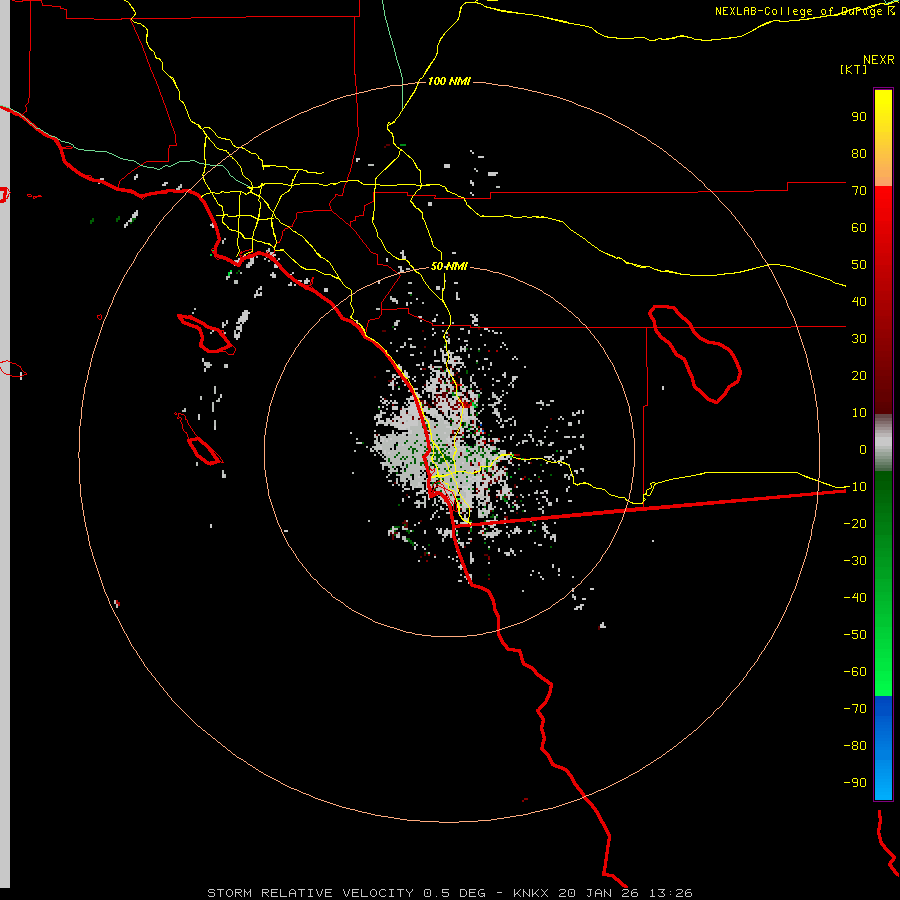900x900 pixels.
Task: Pick the green segment of the color bar
Action: tap(883, 583)
